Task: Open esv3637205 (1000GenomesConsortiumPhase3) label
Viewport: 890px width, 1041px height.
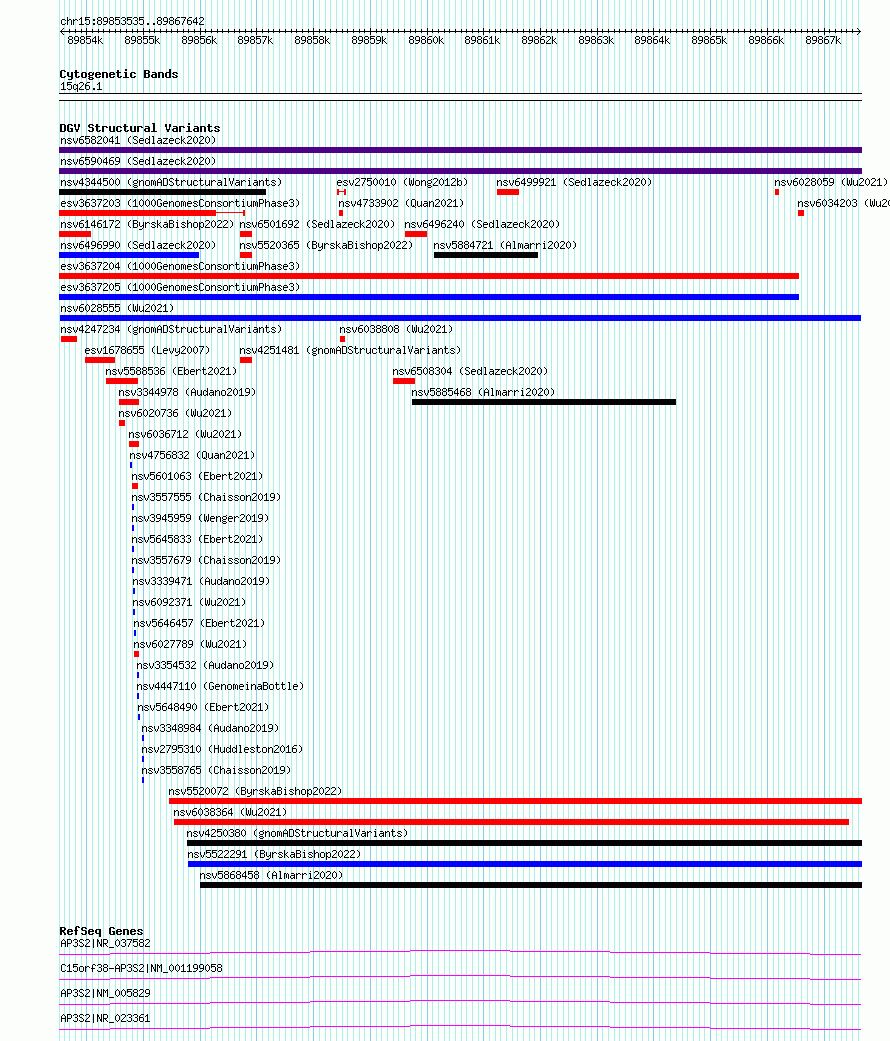Action: pos(180,287)
